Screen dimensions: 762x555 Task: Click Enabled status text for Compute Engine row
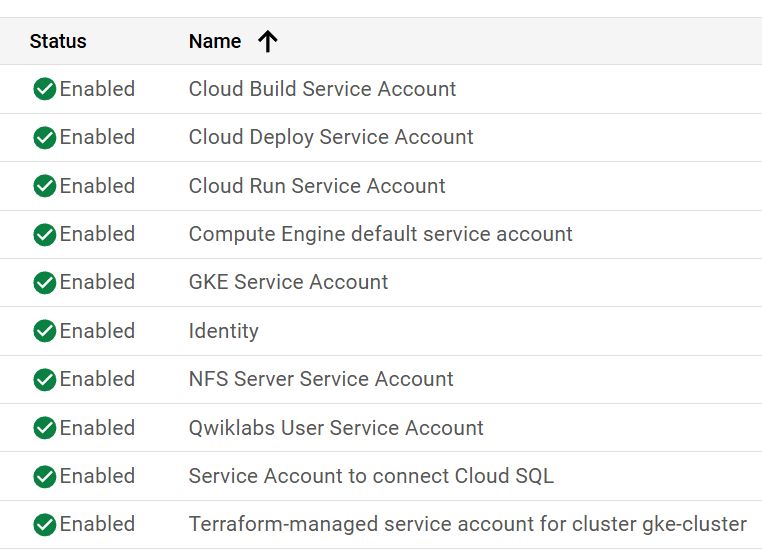97,234
